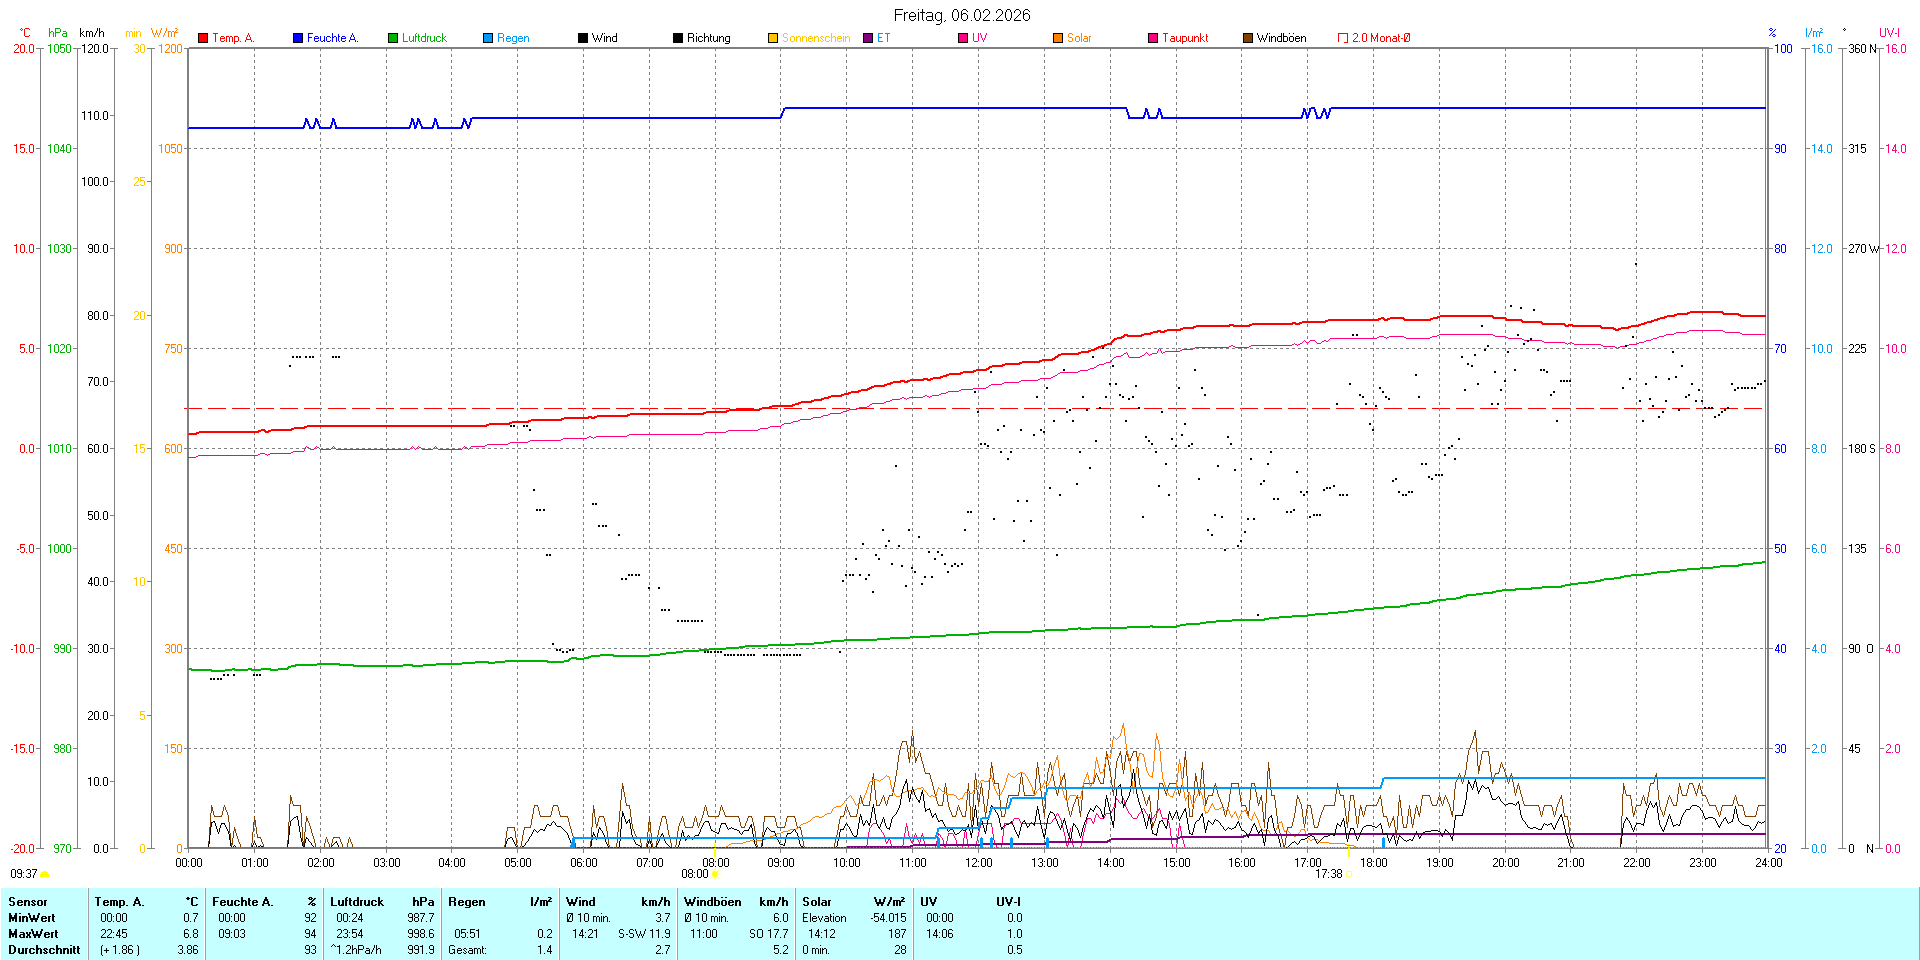Click the Durchschnitt row label
This screenshot has height=960, width=1920.
point(44,950)
